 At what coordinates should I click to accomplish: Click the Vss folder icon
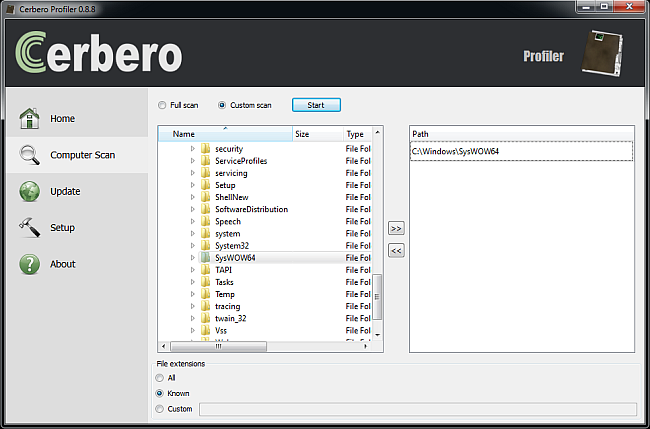click(x=205, y=330)
